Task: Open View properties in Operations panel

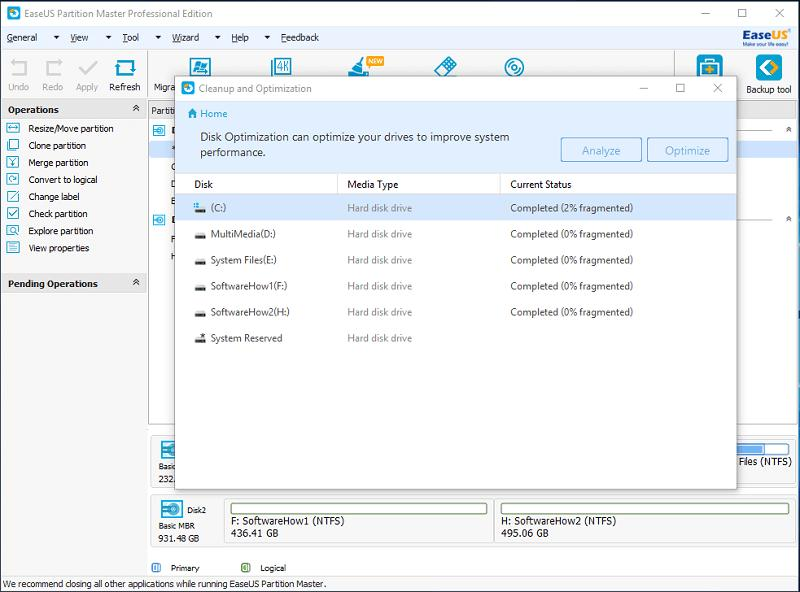Action: (x=58, y=248)
